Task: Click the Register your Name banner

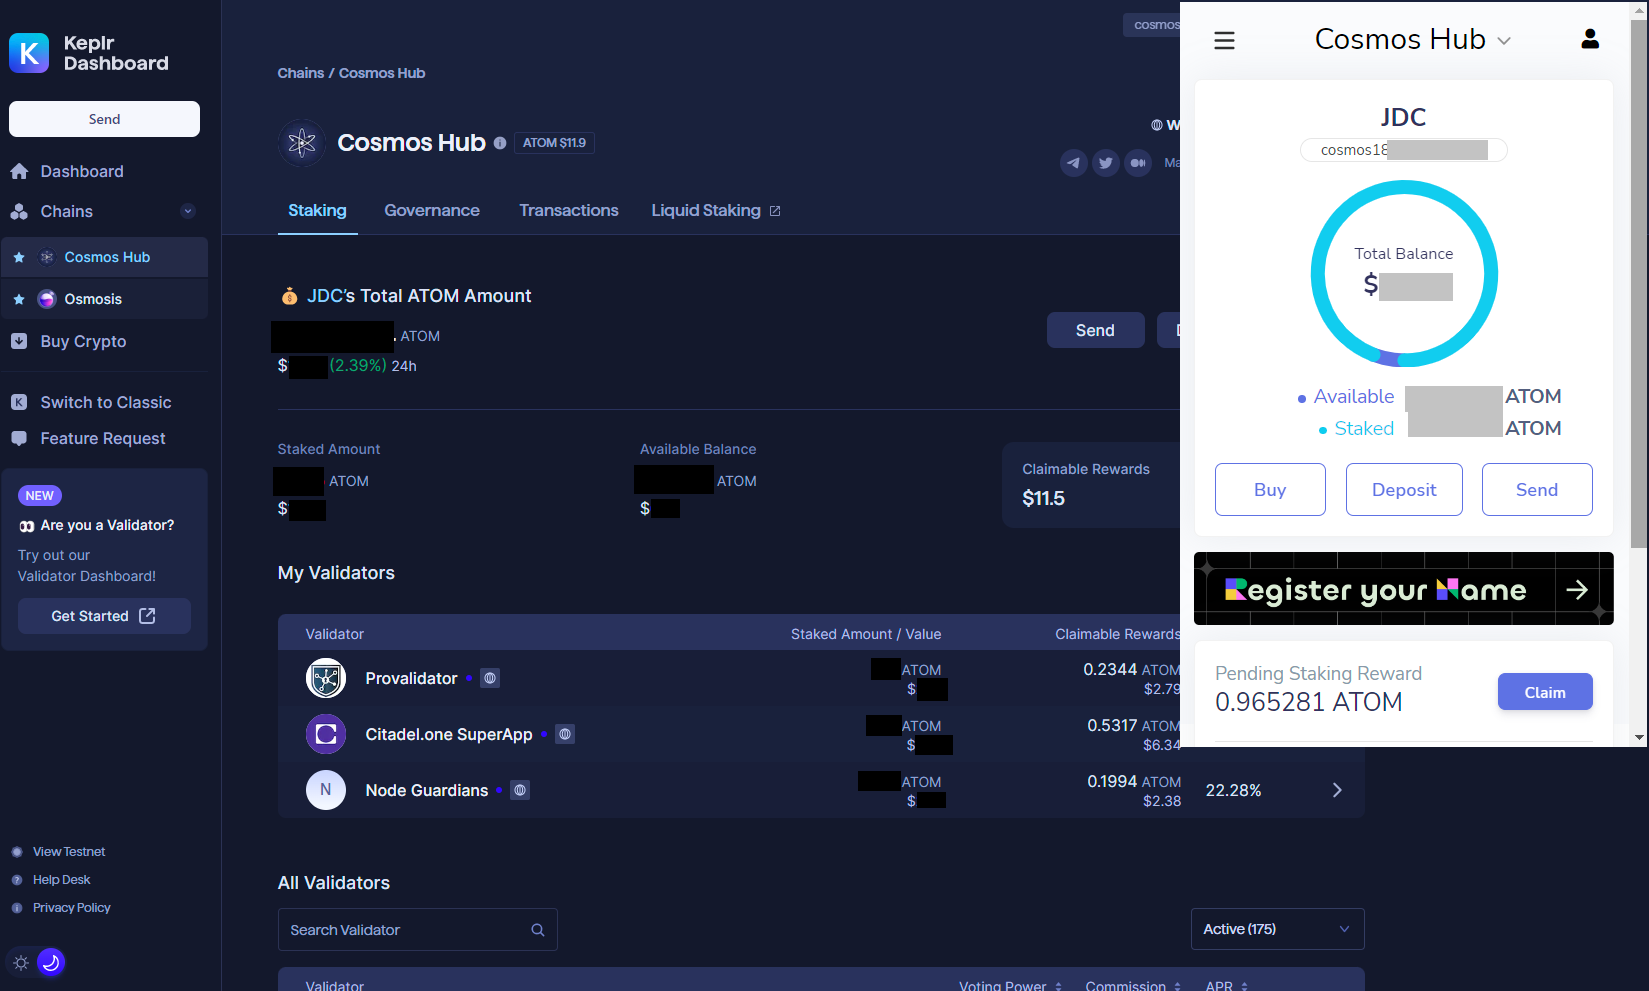Action: pos(1404,589)
